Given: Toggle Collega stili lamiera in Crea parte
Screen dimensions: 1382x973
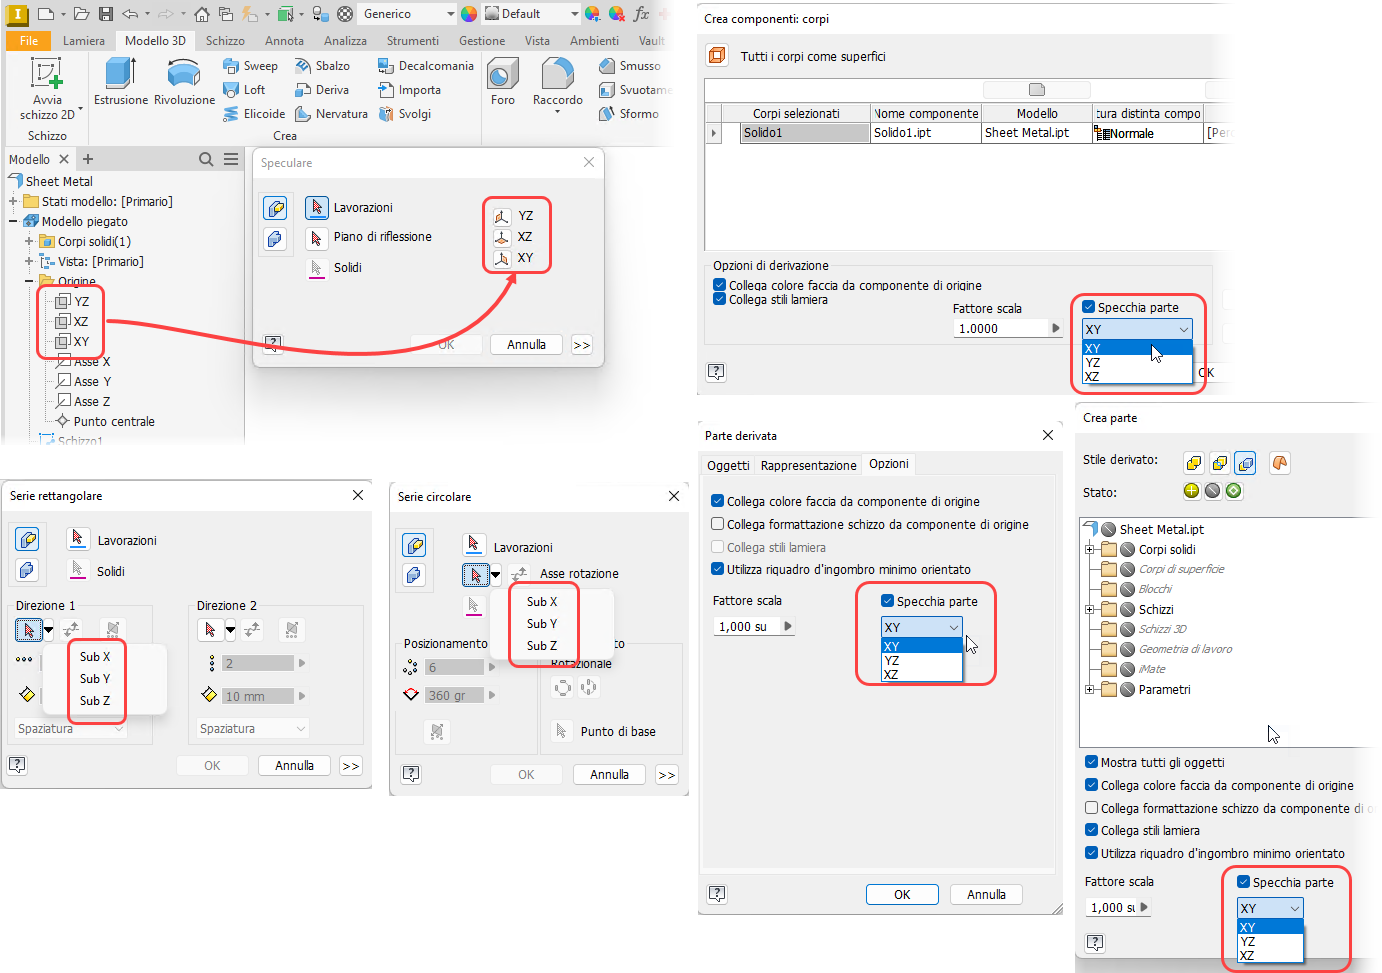Looking at the screenshot, I should pyautogui.click(x=1092, y=830).
